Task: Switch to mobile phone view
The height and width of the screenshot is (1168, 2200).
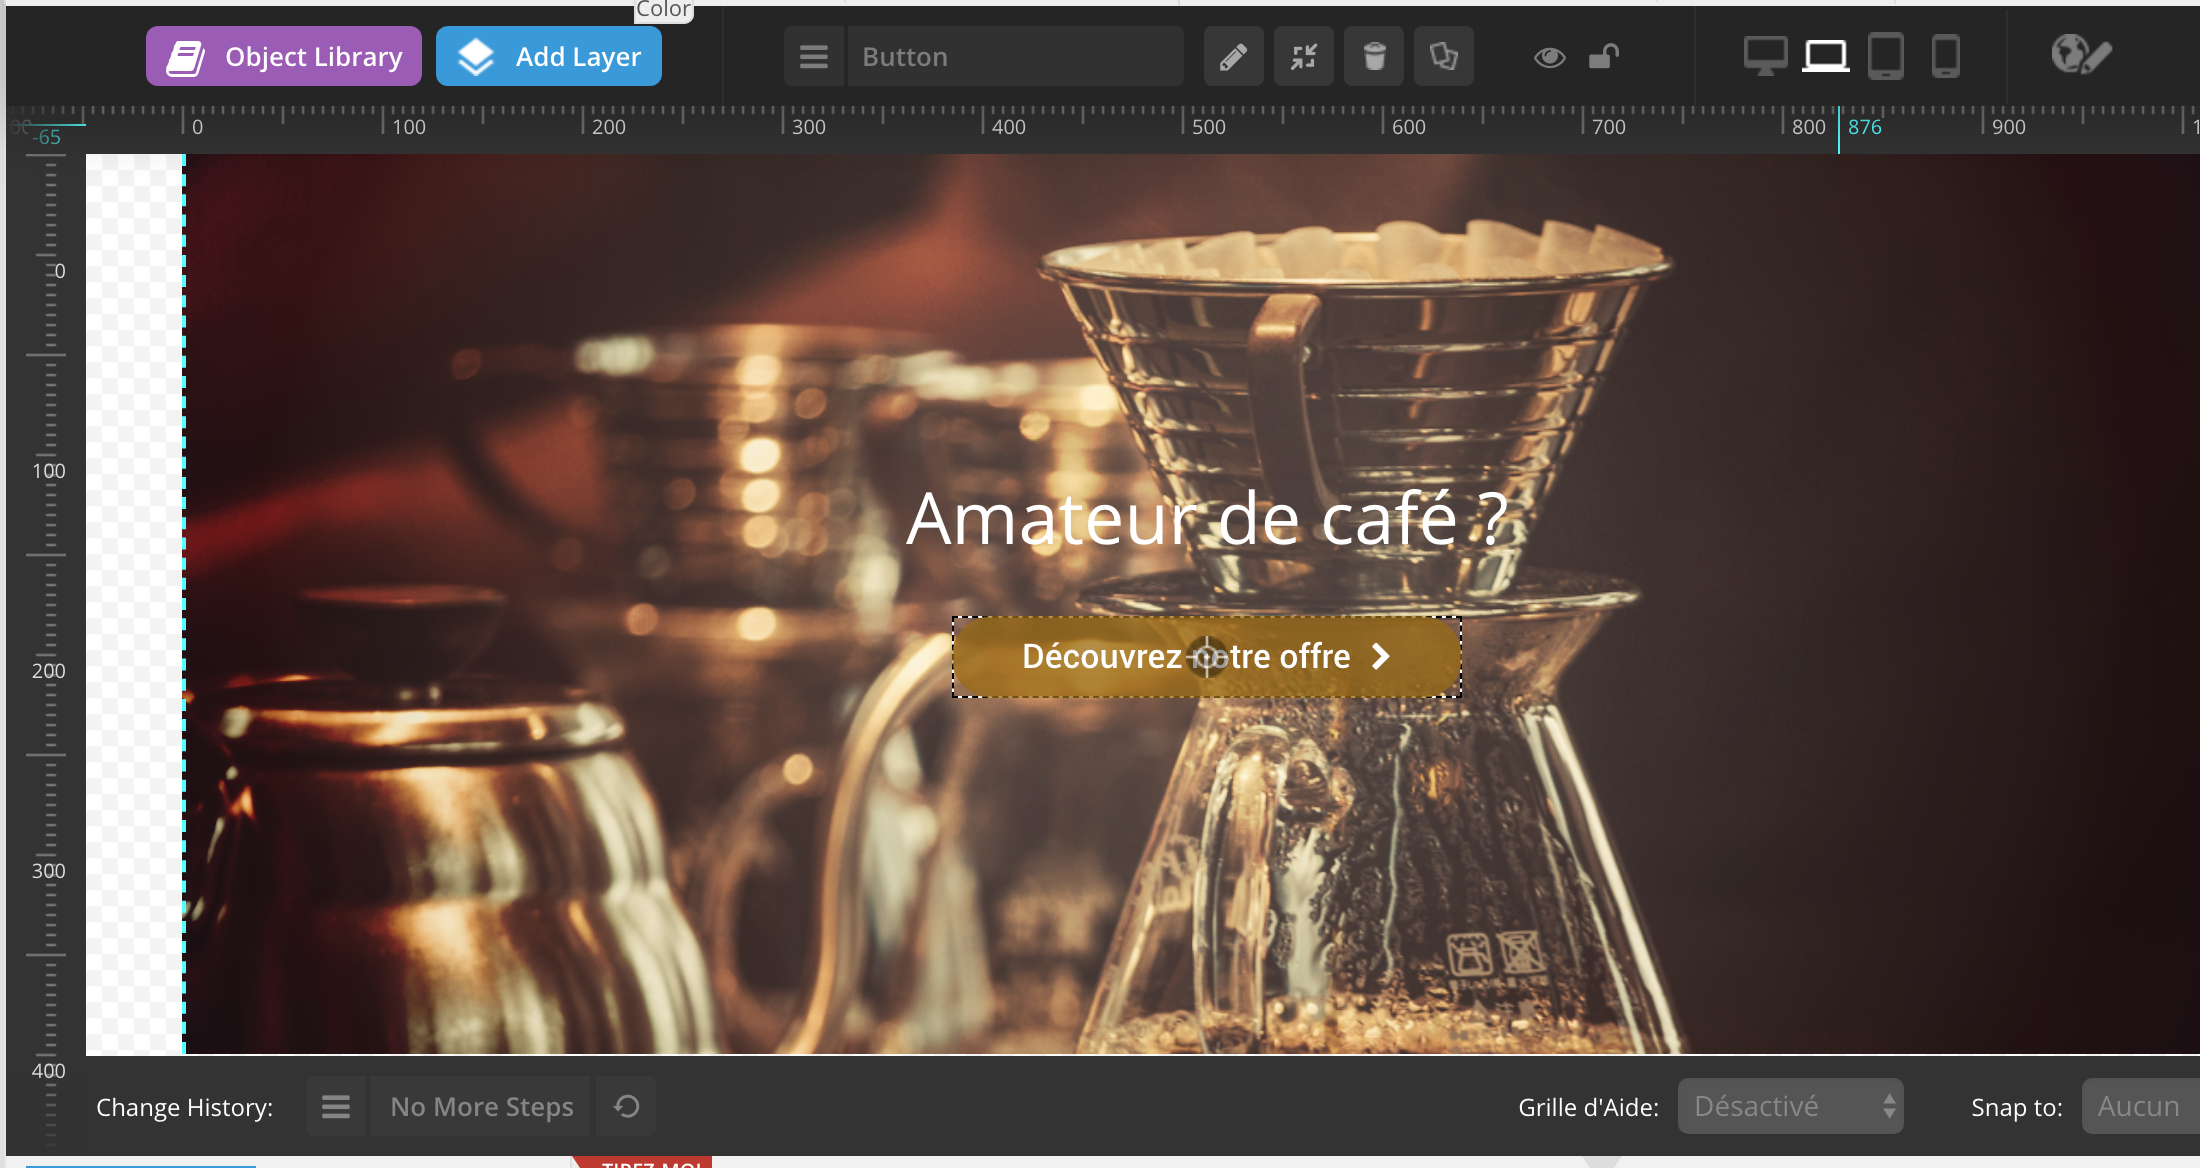Action: (1945, 56)
